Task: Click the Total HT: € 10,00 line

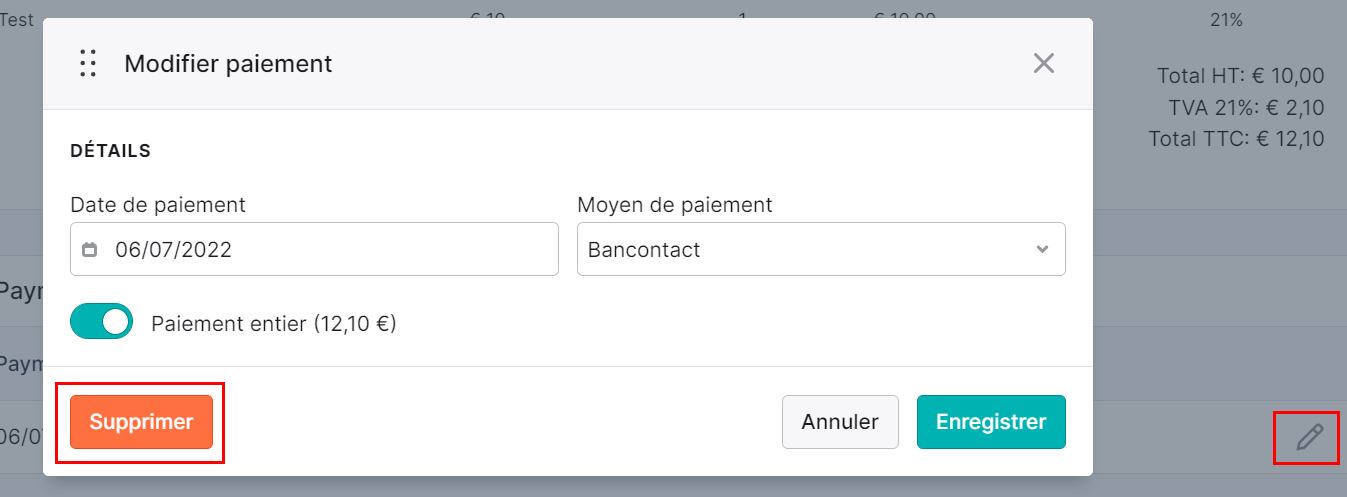Action: 1240,76
